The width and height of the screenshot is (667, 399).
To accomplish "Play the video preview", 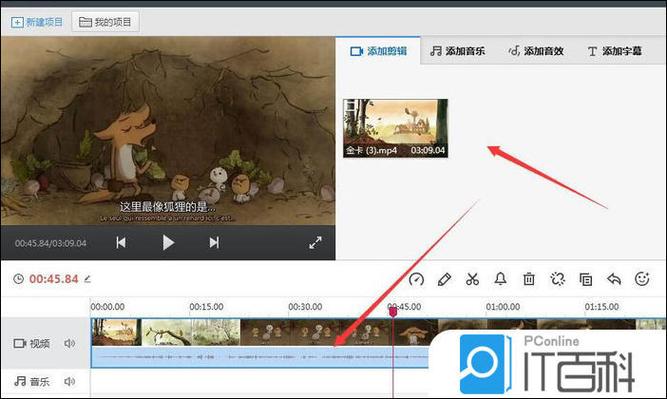I will click(168, 242).
